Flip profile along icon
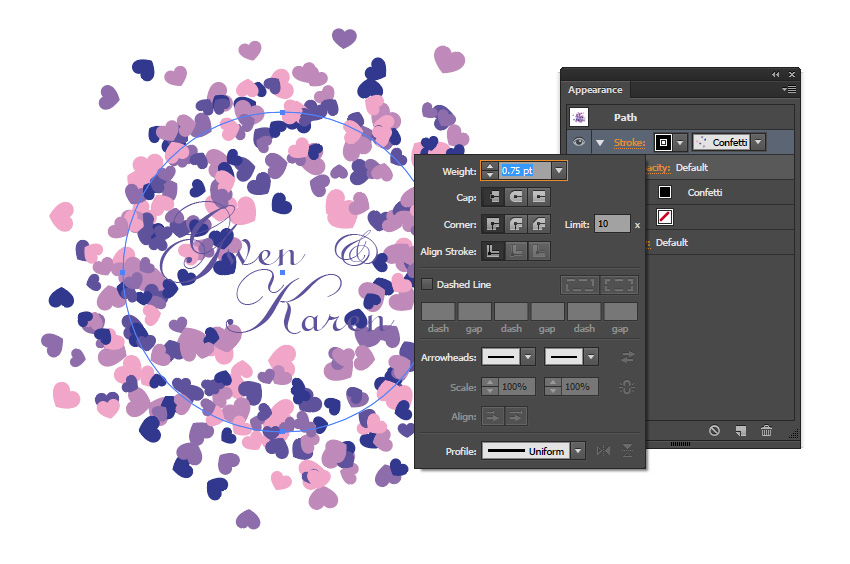 (603, 451)
